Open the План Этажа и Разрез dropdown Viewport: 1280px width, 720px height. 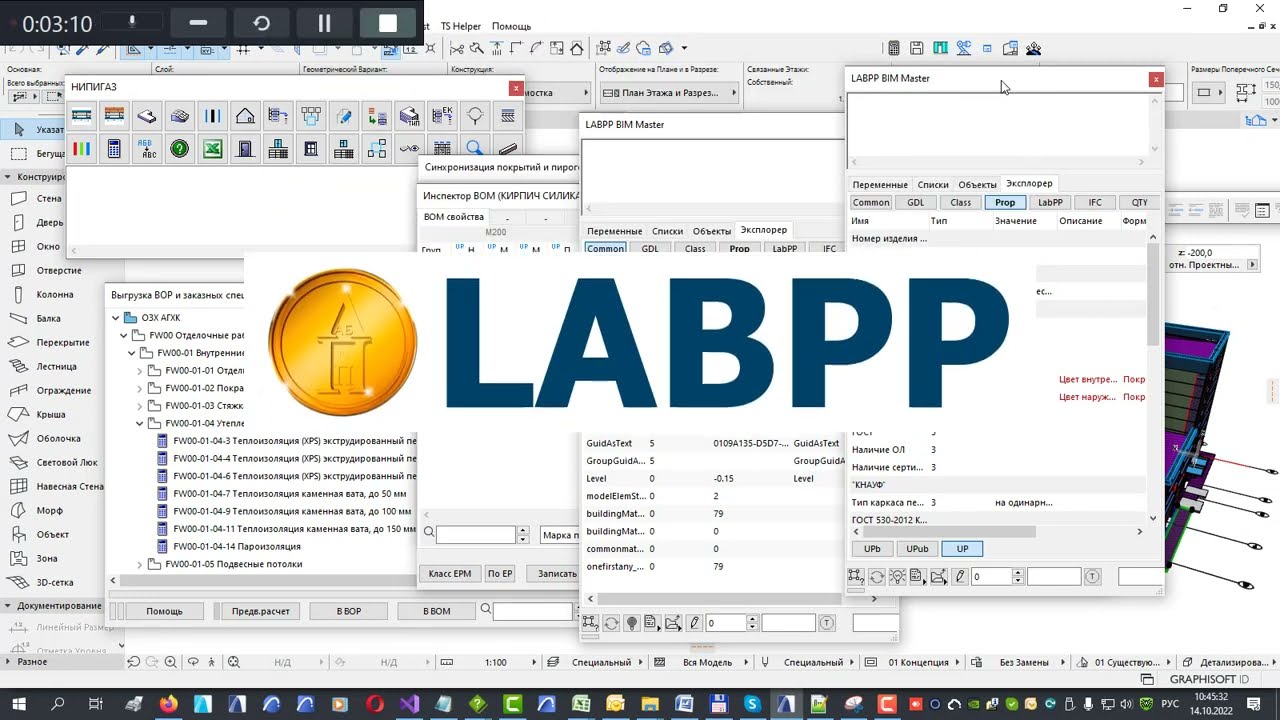[x=669, y=93]
